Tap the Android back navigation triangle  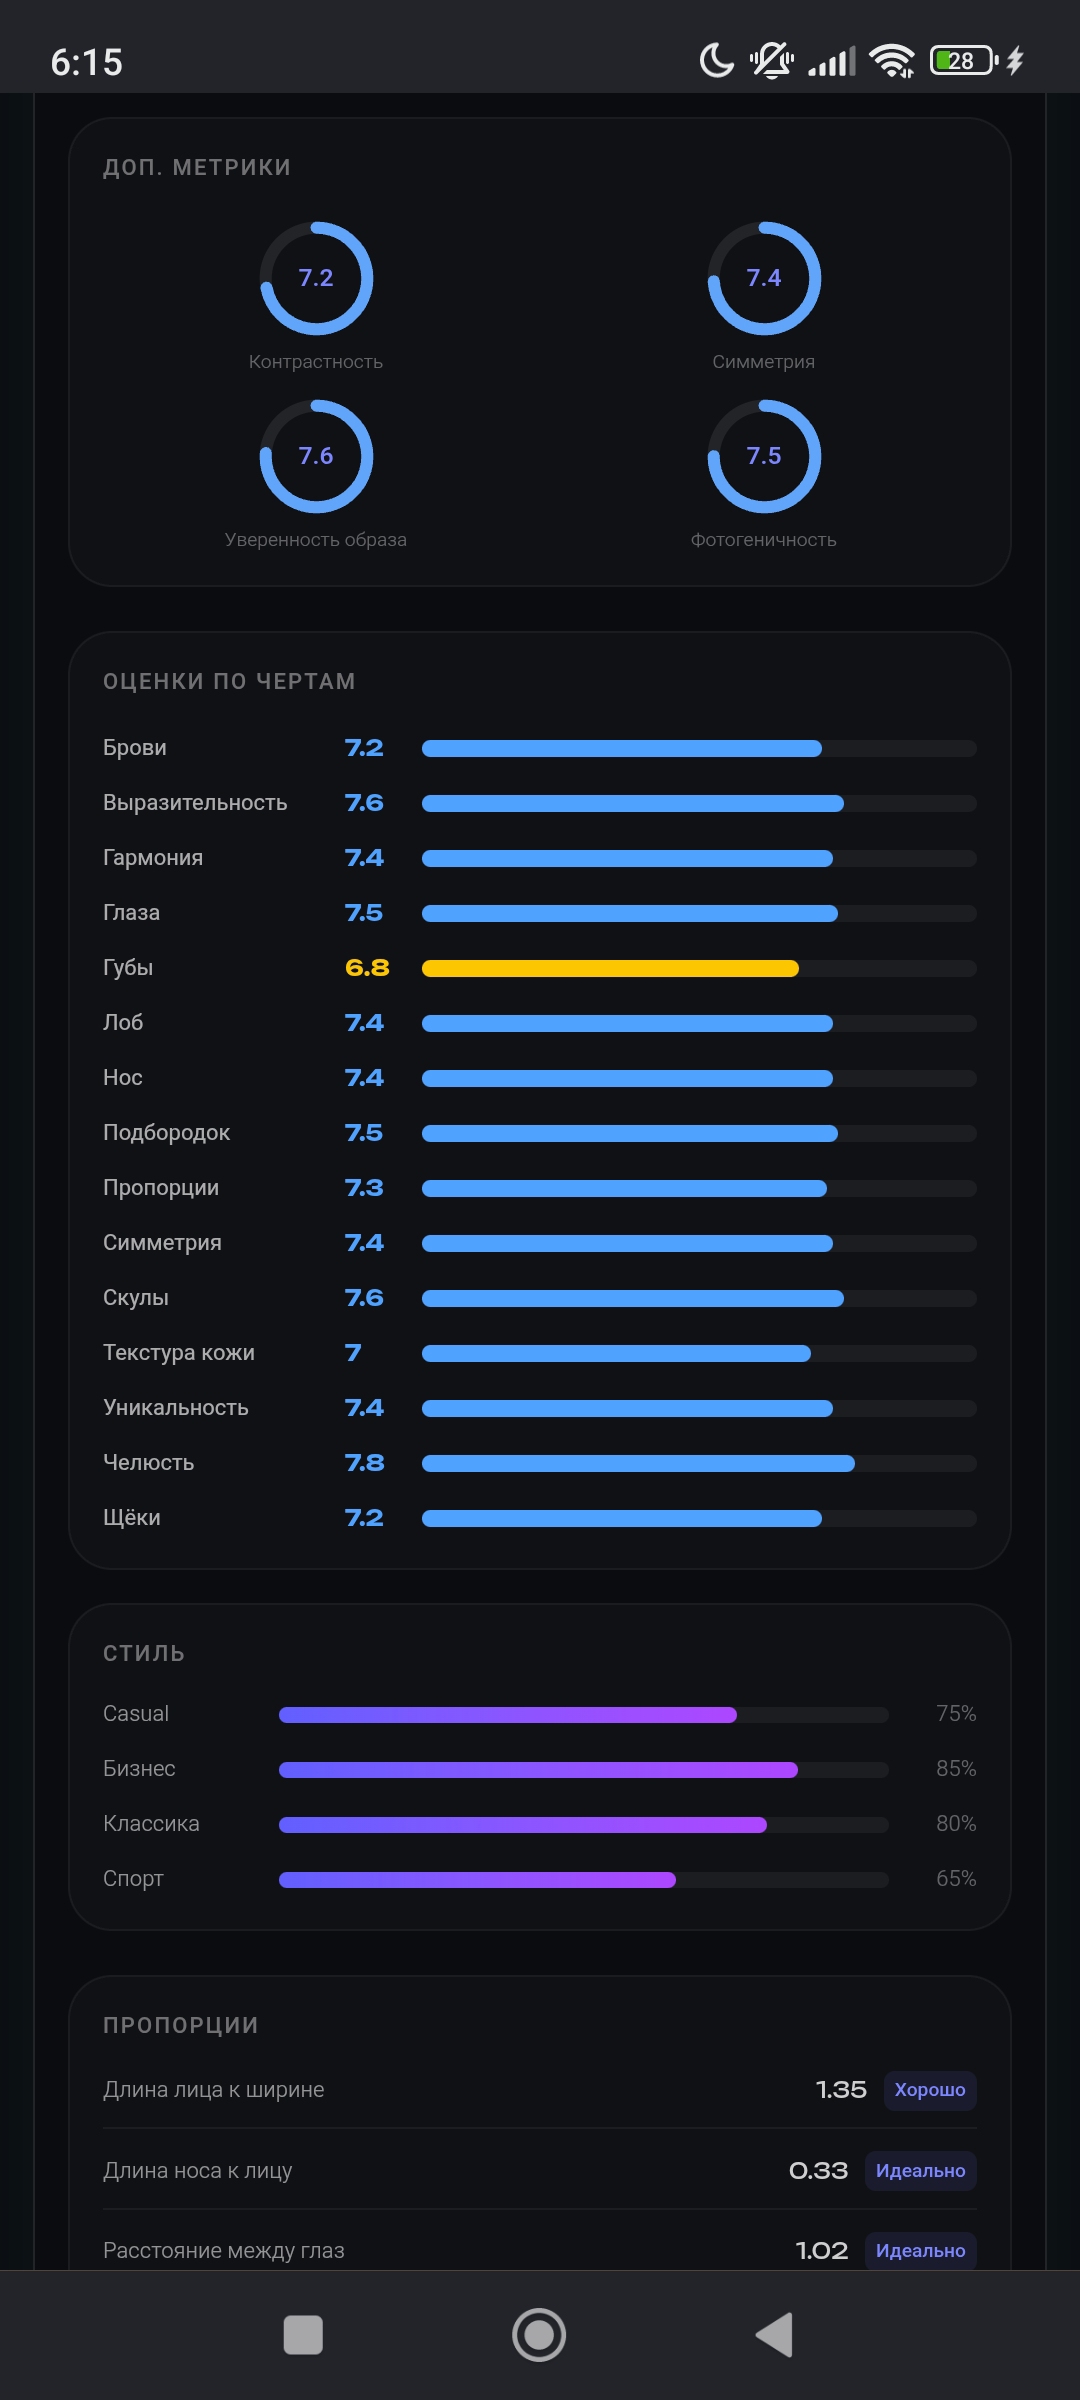click(775, 2335)
